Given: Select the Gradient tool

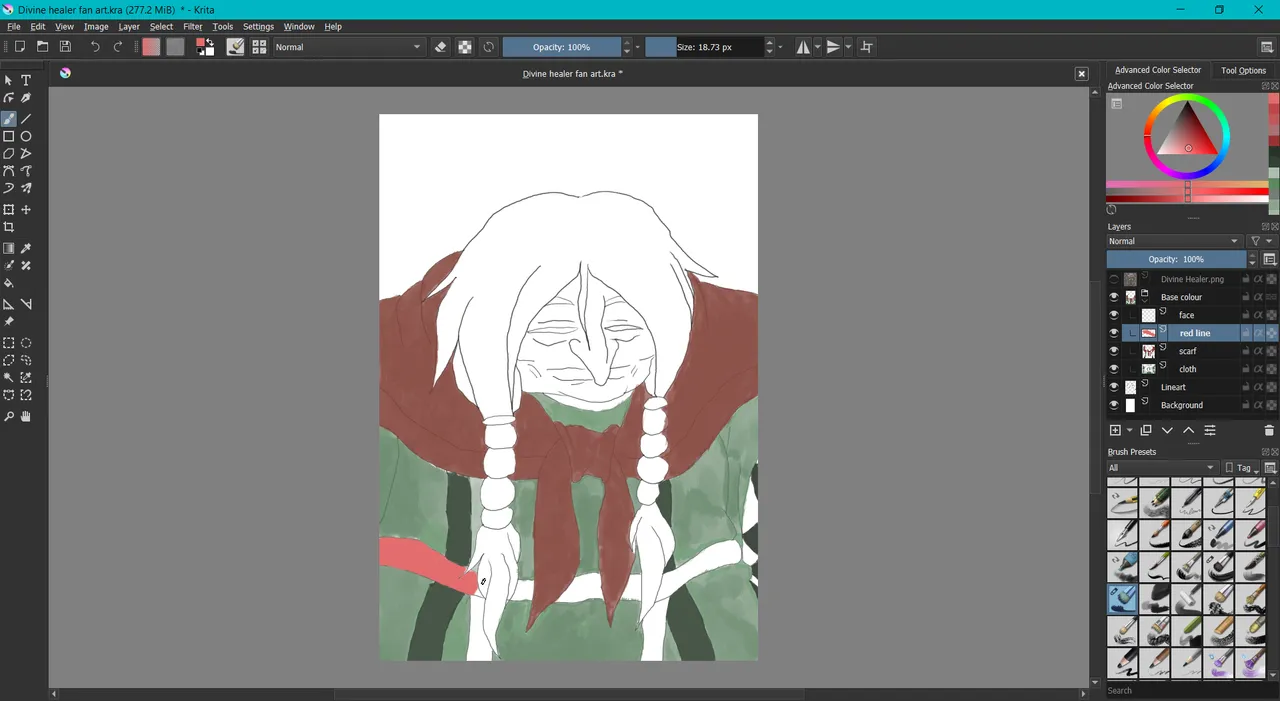Looking at the screenshot, I should (9, 248).
